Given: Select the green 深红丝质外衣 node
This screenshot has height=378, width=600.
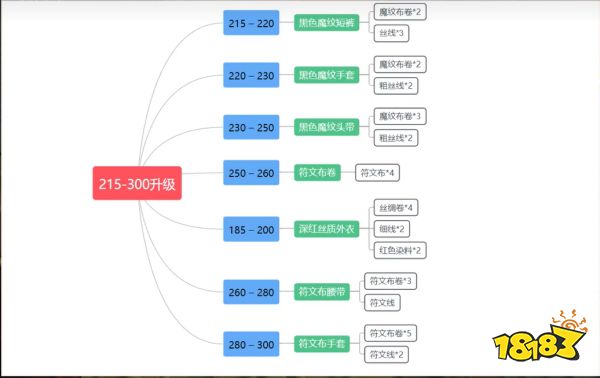Looking at the screenshot, I should [x=326, y=229].
